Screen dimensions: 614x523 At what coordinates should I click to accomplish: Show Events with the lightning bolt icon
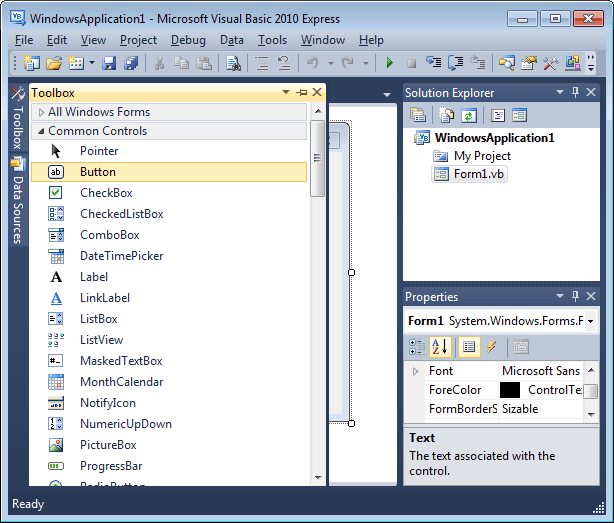tap(491, 347)
